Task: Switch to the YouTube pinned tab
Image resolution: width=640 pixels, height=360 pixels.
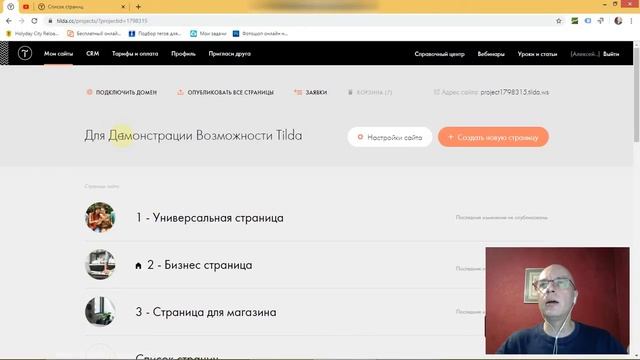Action: click(26, 7)
